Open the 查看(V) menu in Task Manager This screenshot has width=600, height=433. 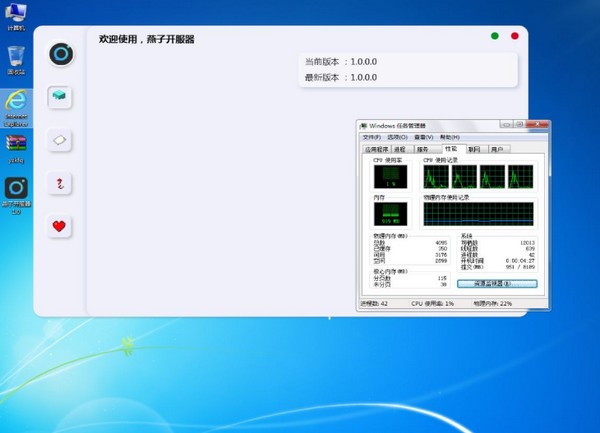point(422,137)
